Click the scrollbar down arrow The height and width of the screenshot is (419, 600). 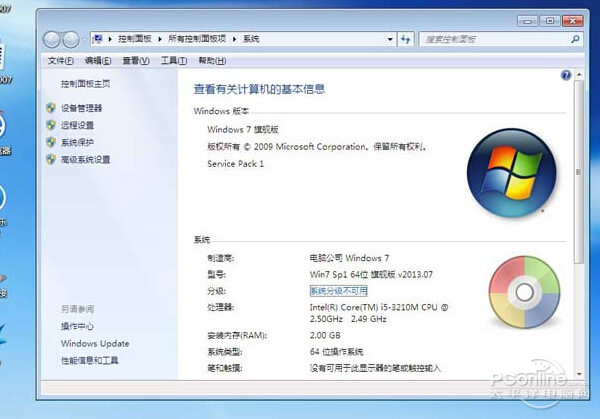(x=579, y=373)
